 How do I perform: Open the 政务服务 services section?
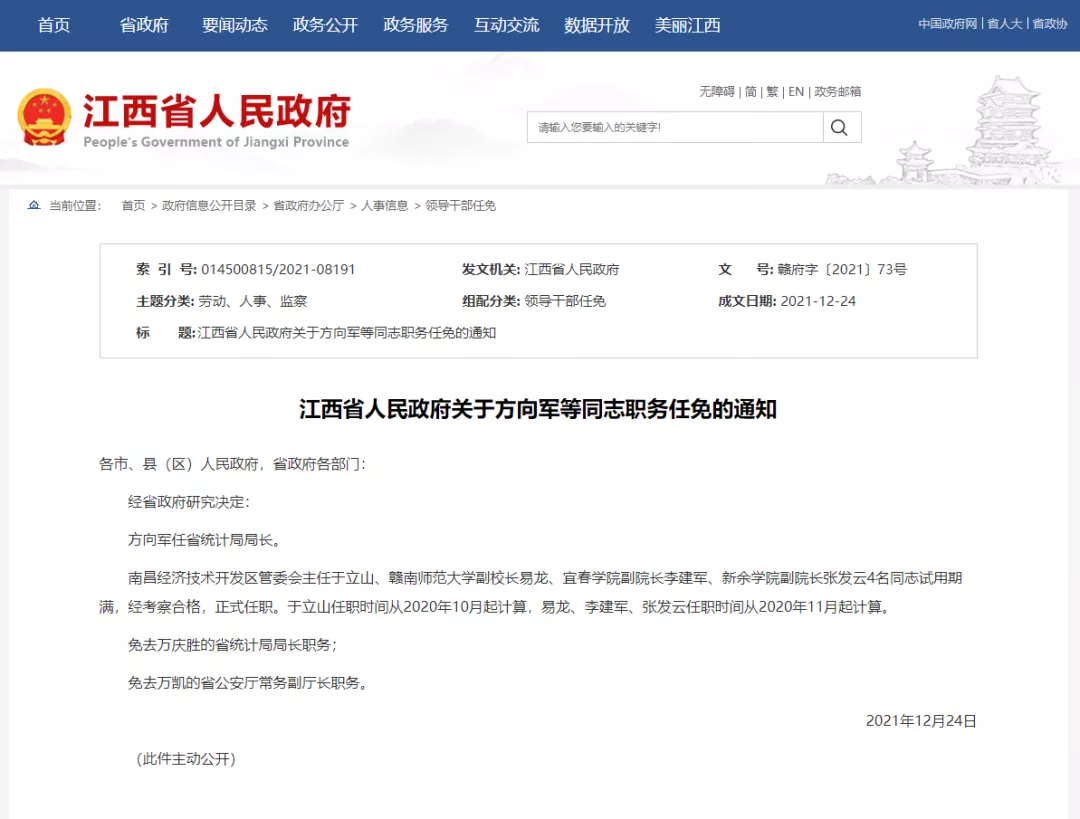tap(414, 26)
